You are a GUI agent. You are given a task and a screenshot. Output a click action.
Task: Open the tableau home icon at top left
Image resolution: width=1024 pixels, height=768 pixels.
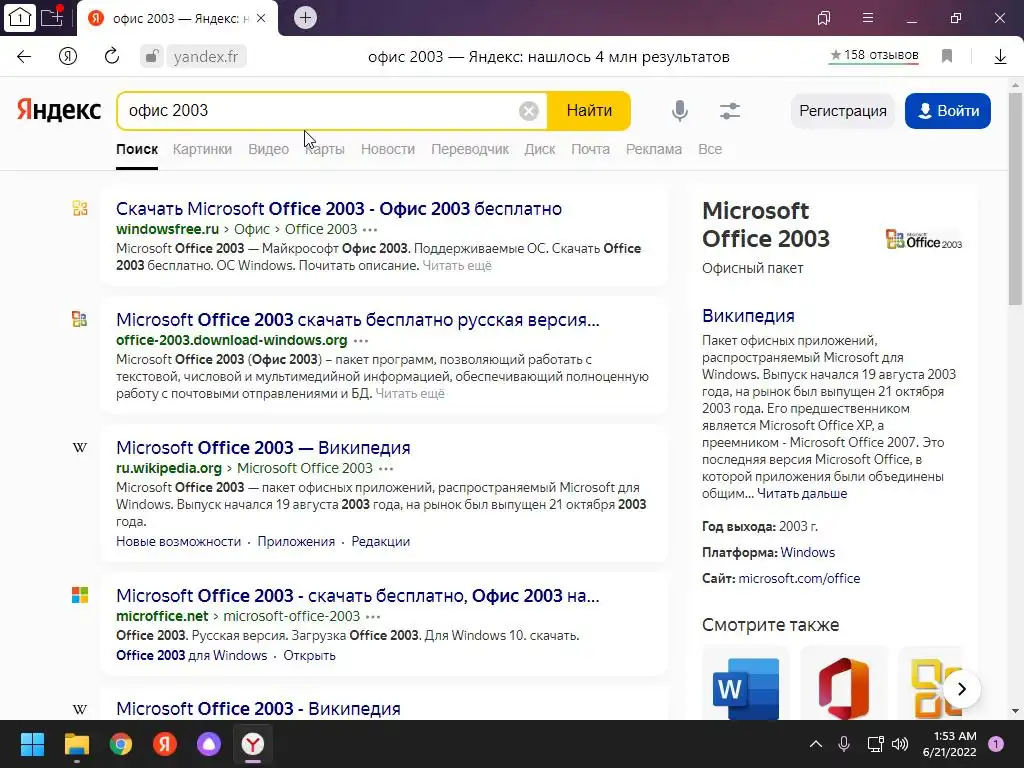coord(20,18)
